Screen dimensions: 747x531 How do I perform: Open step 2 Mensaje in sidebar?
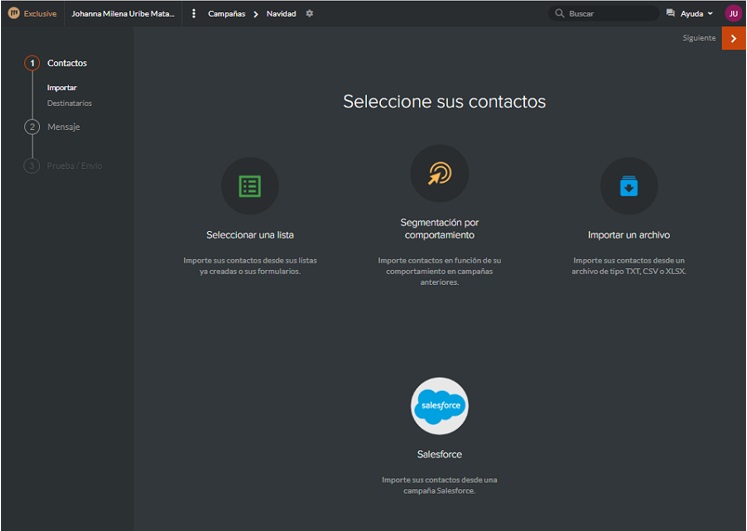pos(63,127)
